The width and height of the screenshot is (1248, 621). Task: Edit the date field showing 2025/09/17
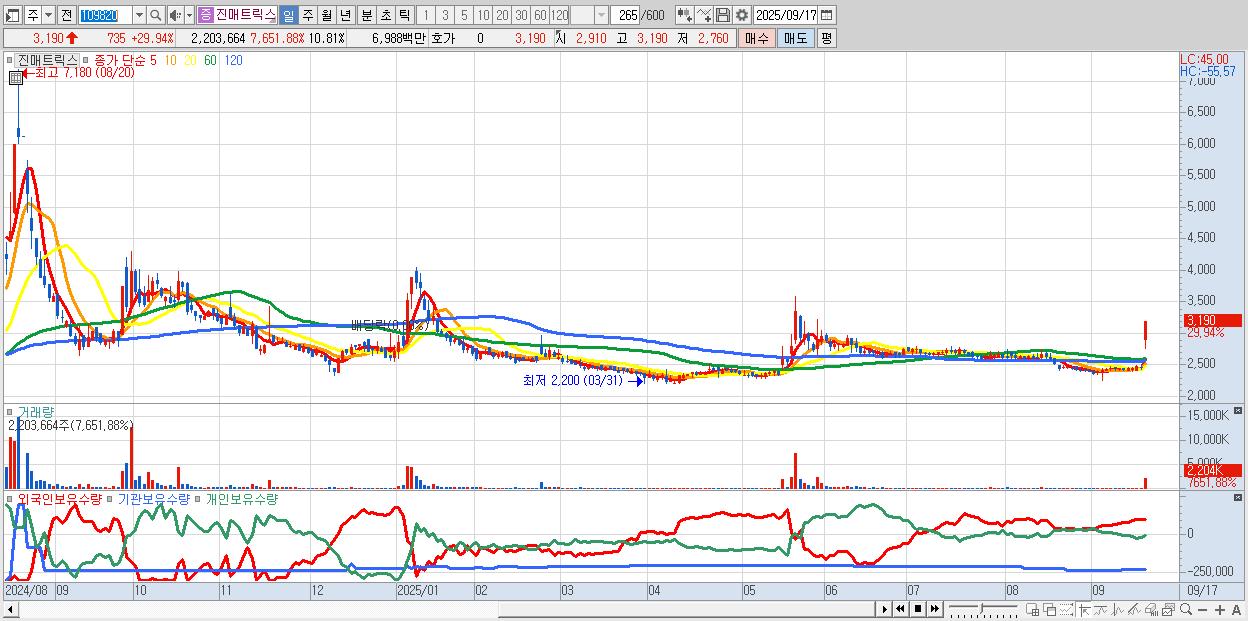click(787, 15)
